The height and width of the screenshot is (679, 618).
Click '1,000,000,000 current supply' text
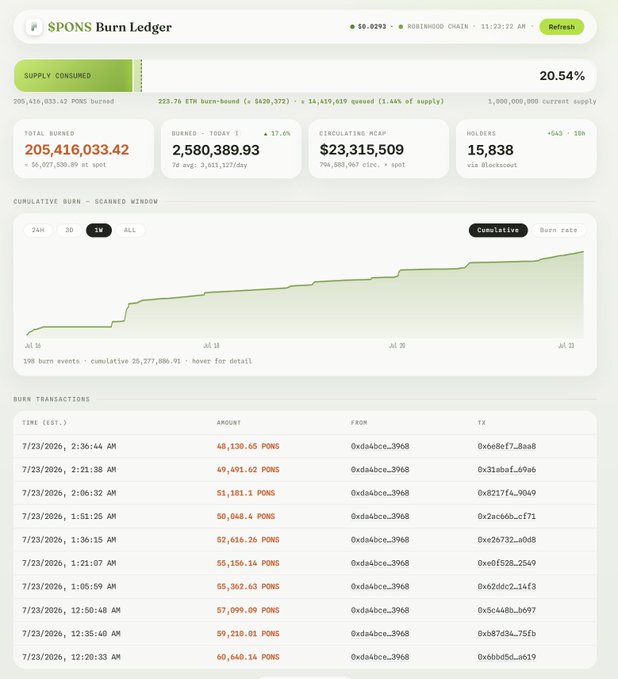[x=542, y=101]
